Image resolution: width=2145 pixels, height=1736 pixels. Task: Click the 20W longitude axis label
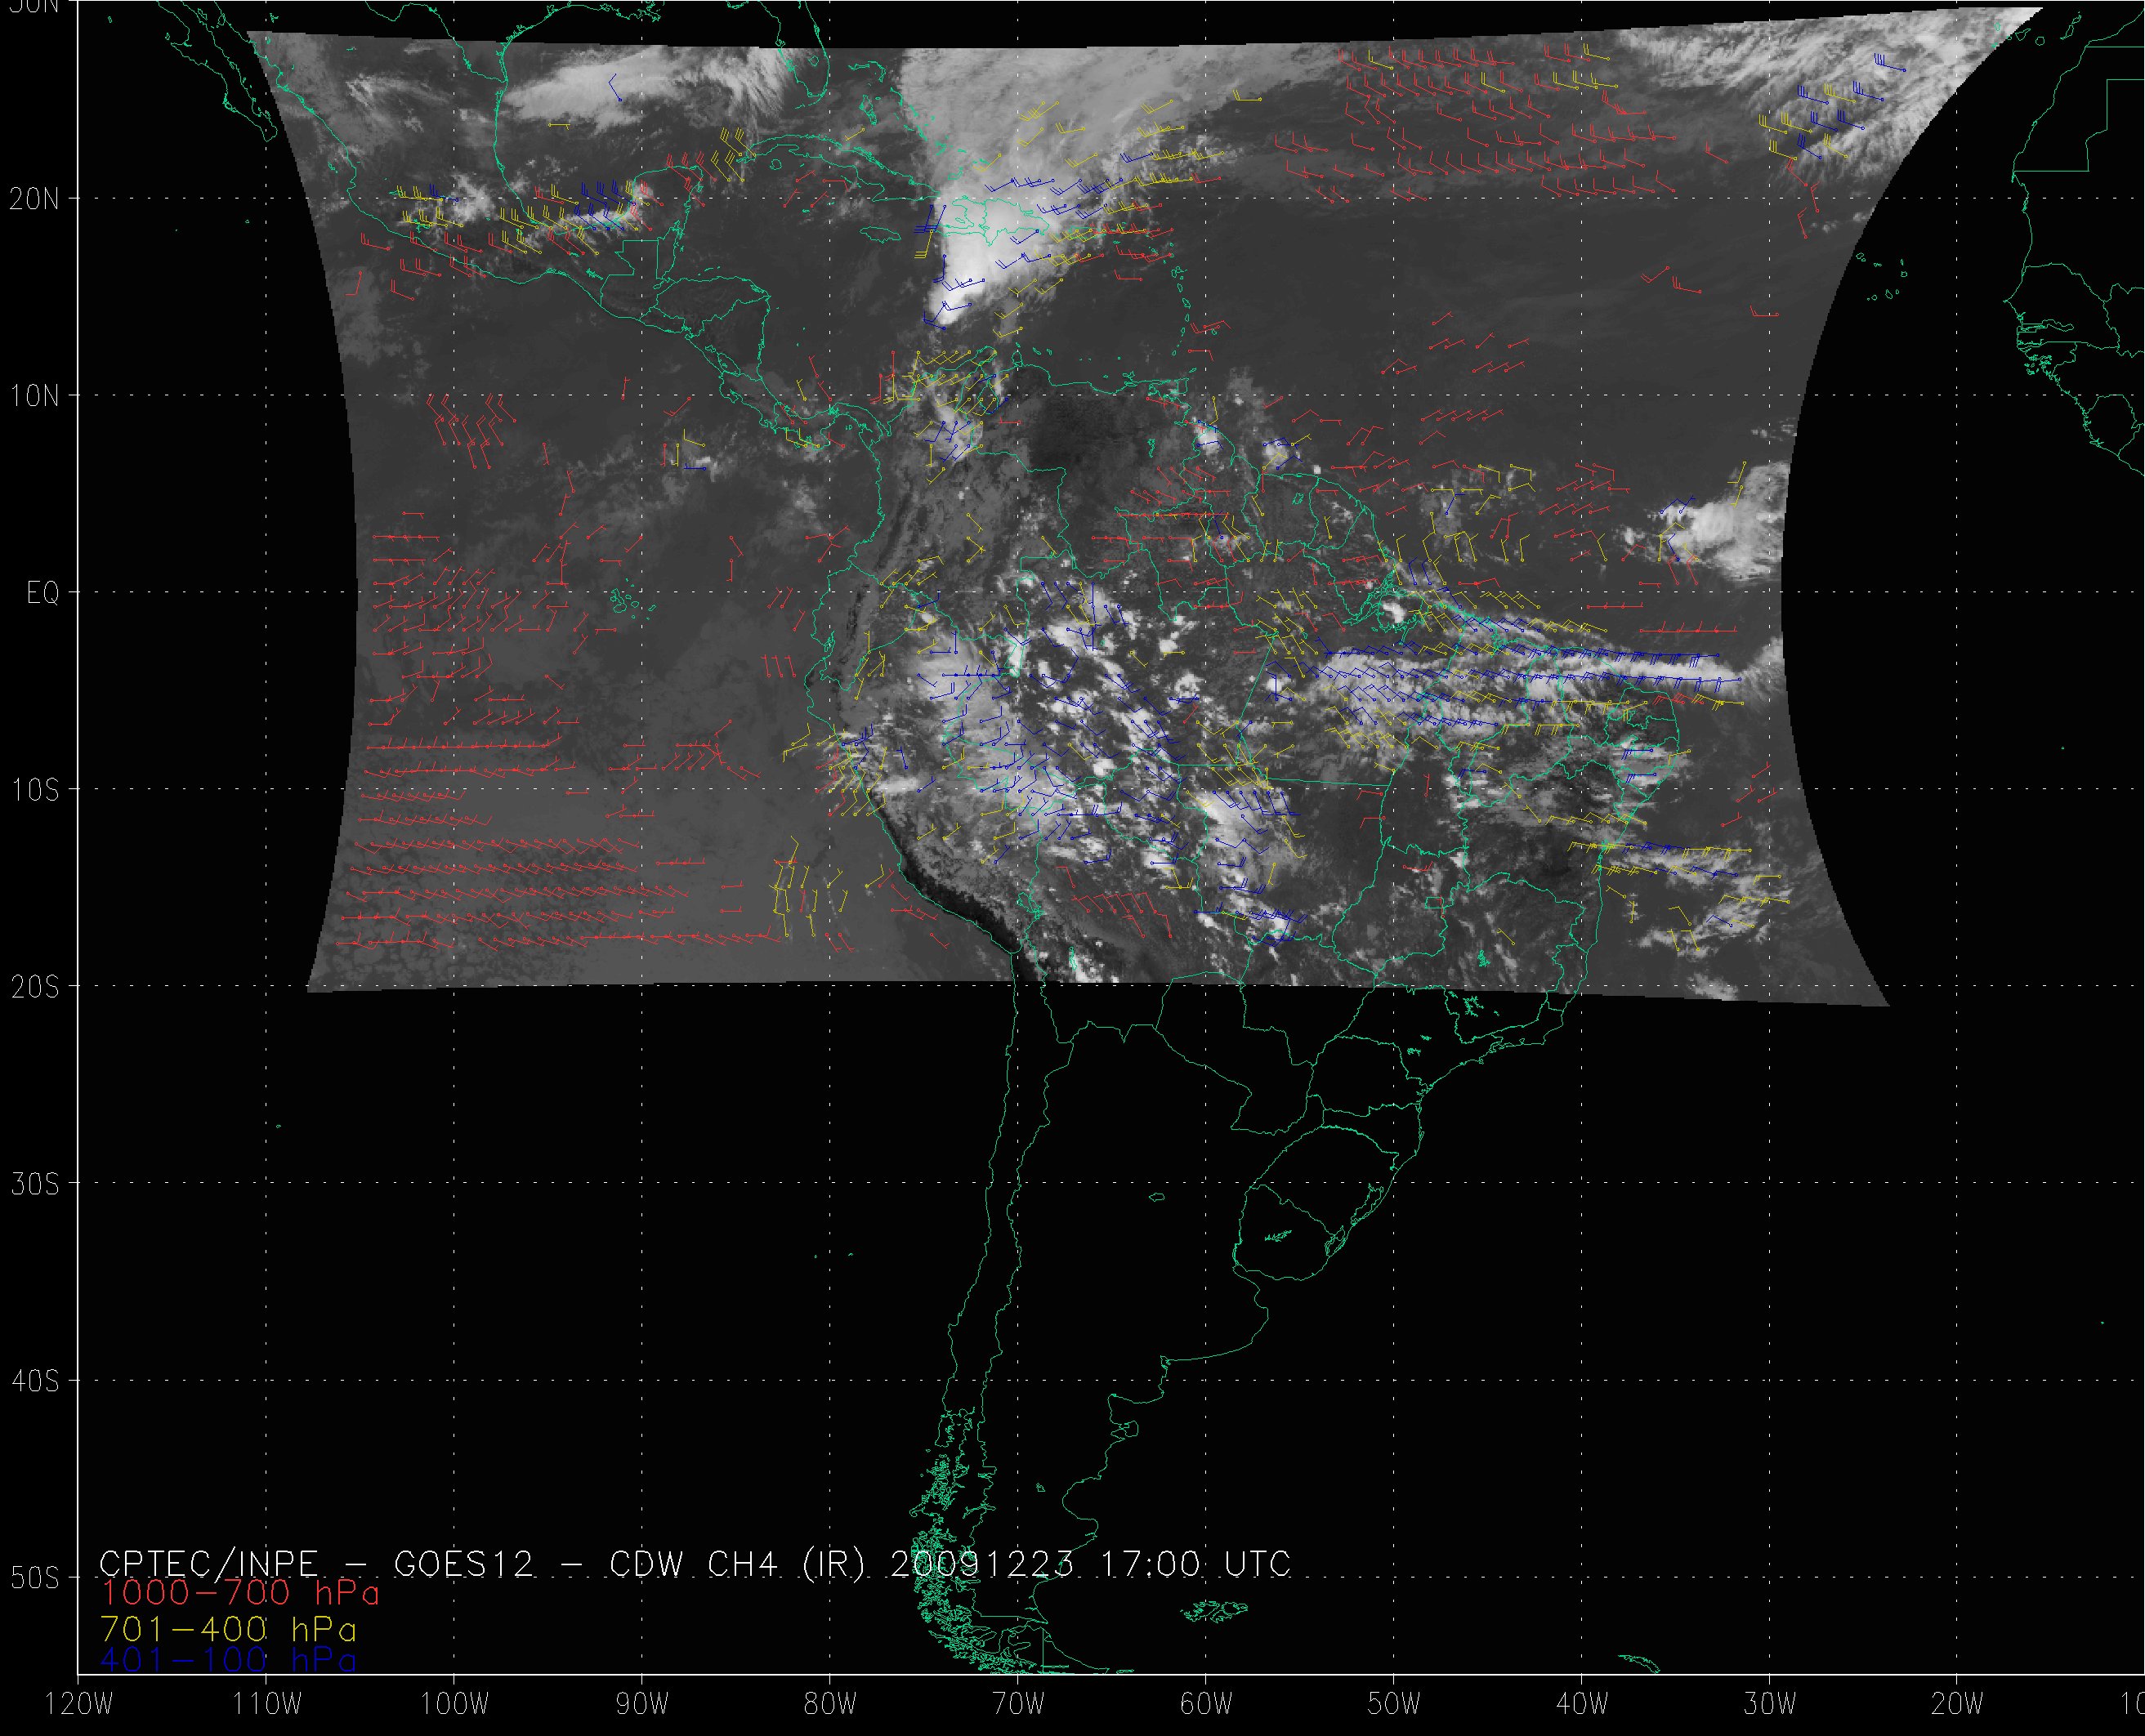[1957, 1705]
